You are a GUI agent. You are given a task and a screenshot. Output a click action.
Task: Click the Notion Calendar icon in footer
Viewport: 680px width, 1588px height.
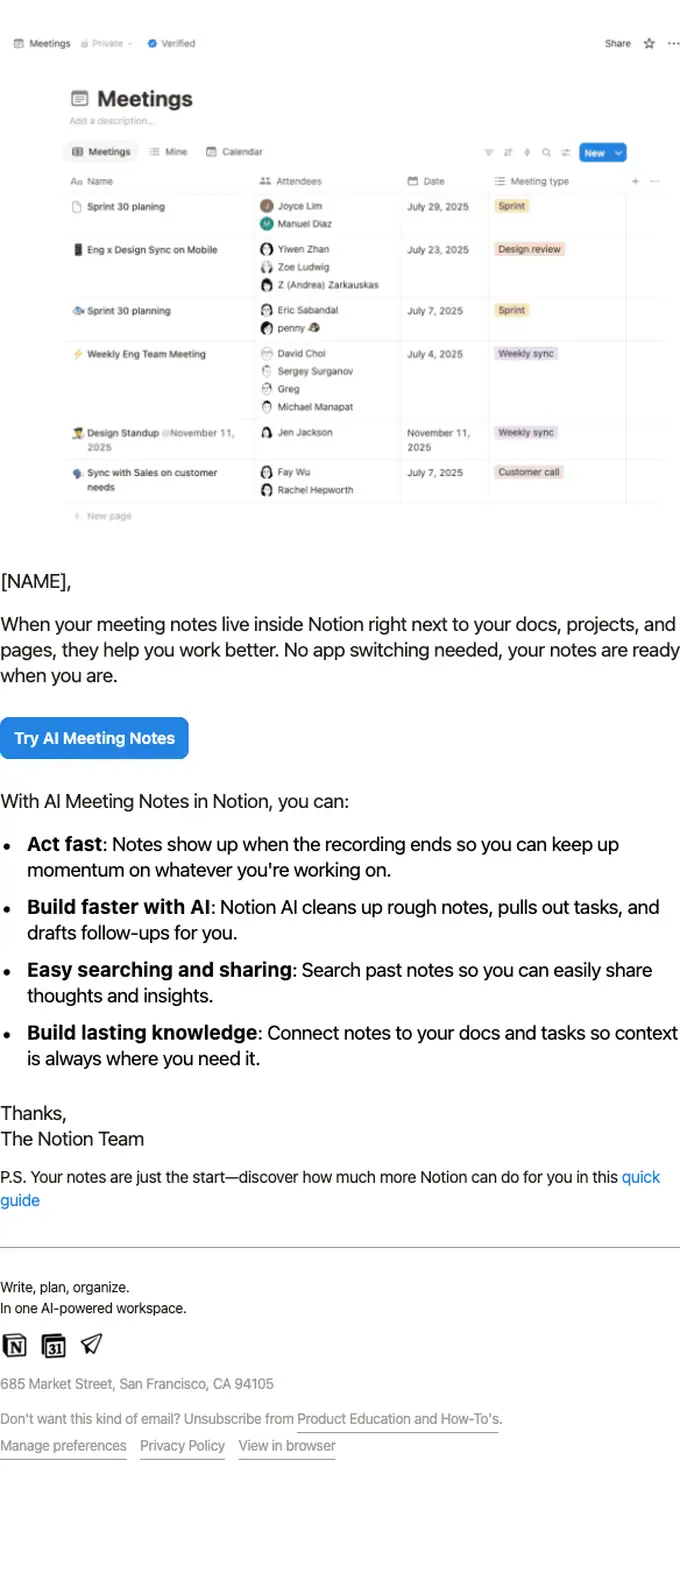coord(54,1345)
